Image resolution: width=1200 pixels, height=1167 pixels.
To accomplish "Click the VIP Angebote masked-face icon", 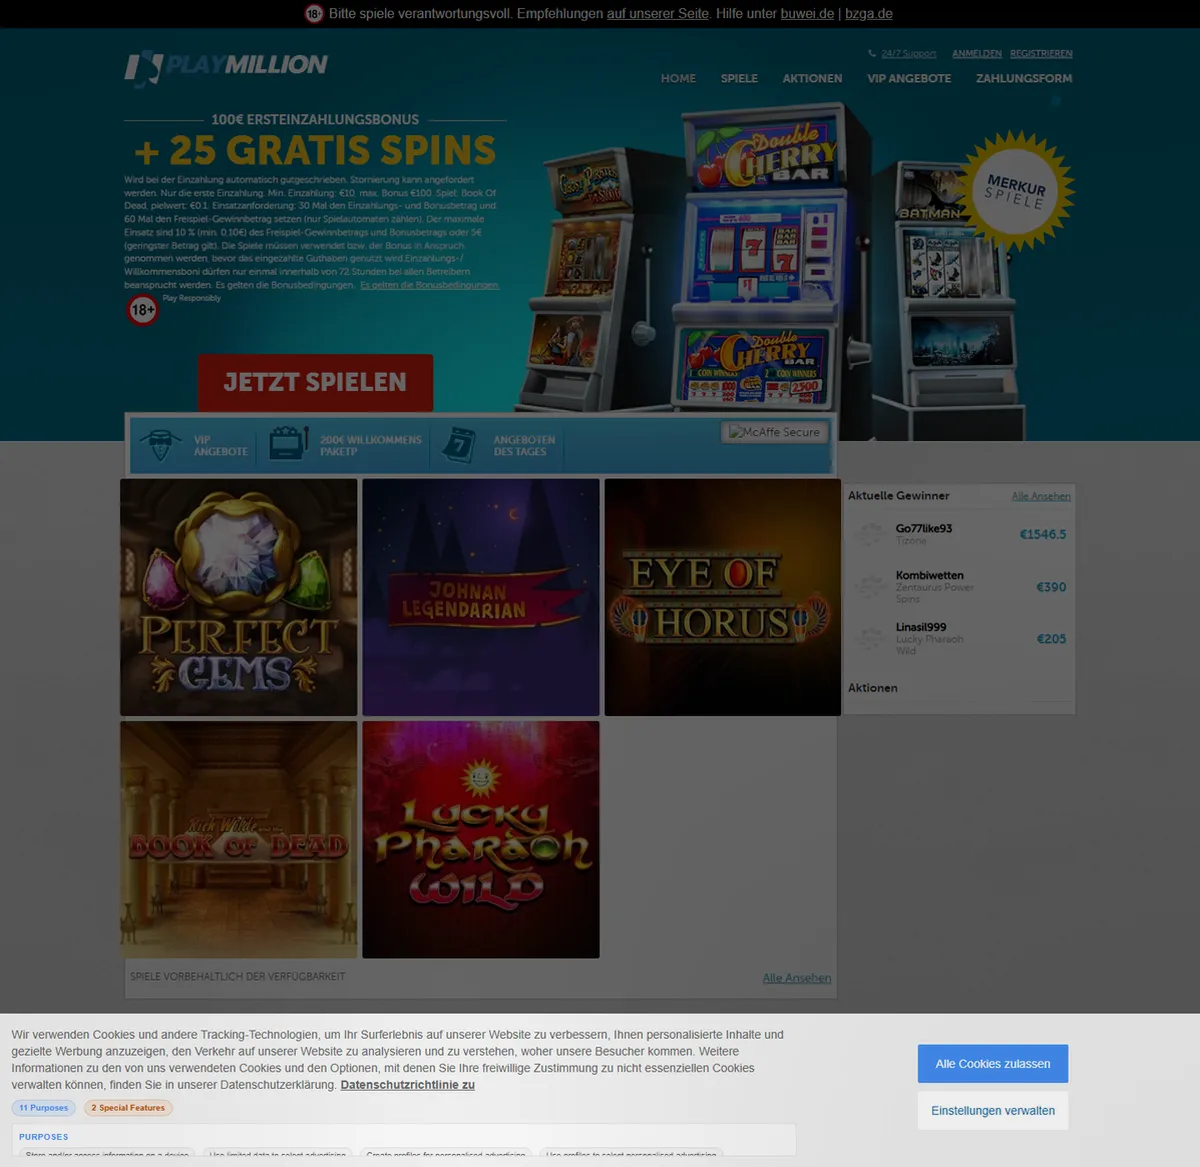I will [x=160, y=445].
